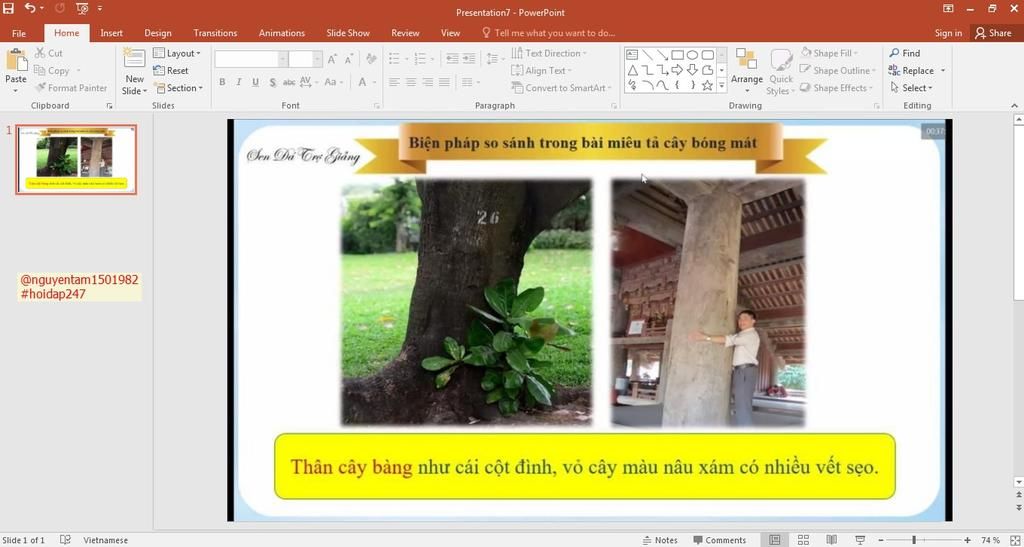Open the Layout dropdown
The width and height of the screenshot is (1024, 547).
coord(177,53)
